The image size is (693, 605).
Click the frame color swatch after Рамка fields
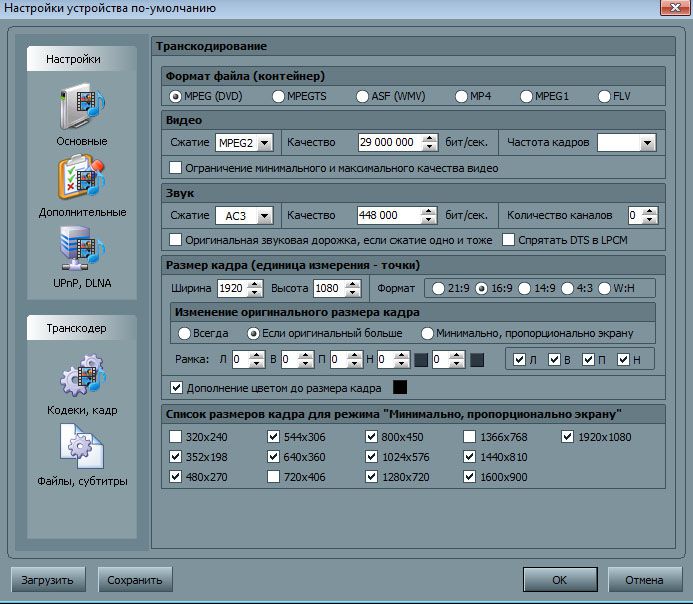[477, 360]
